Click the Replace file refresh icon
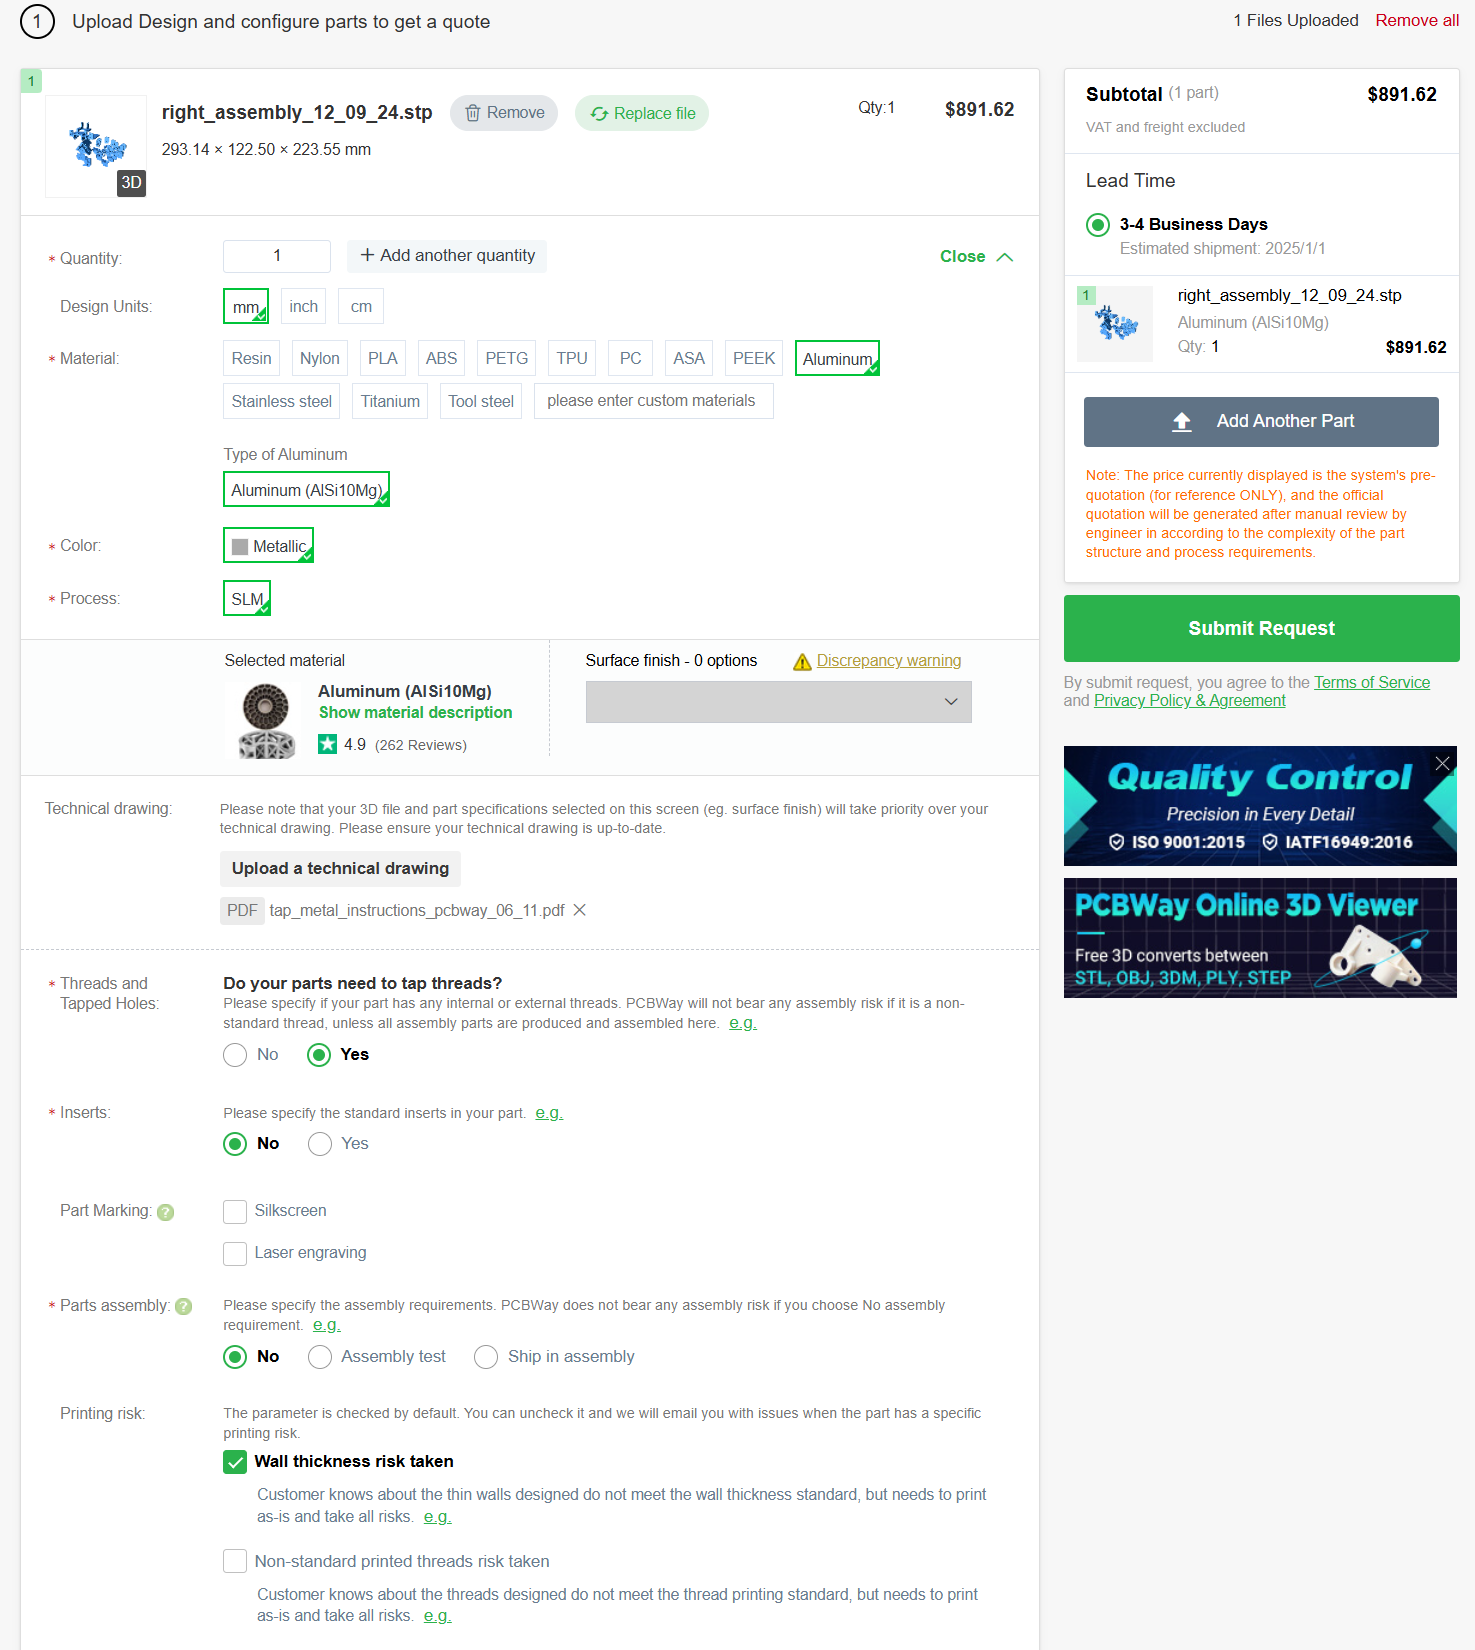 pyautogui.click(x=599, y=114)
